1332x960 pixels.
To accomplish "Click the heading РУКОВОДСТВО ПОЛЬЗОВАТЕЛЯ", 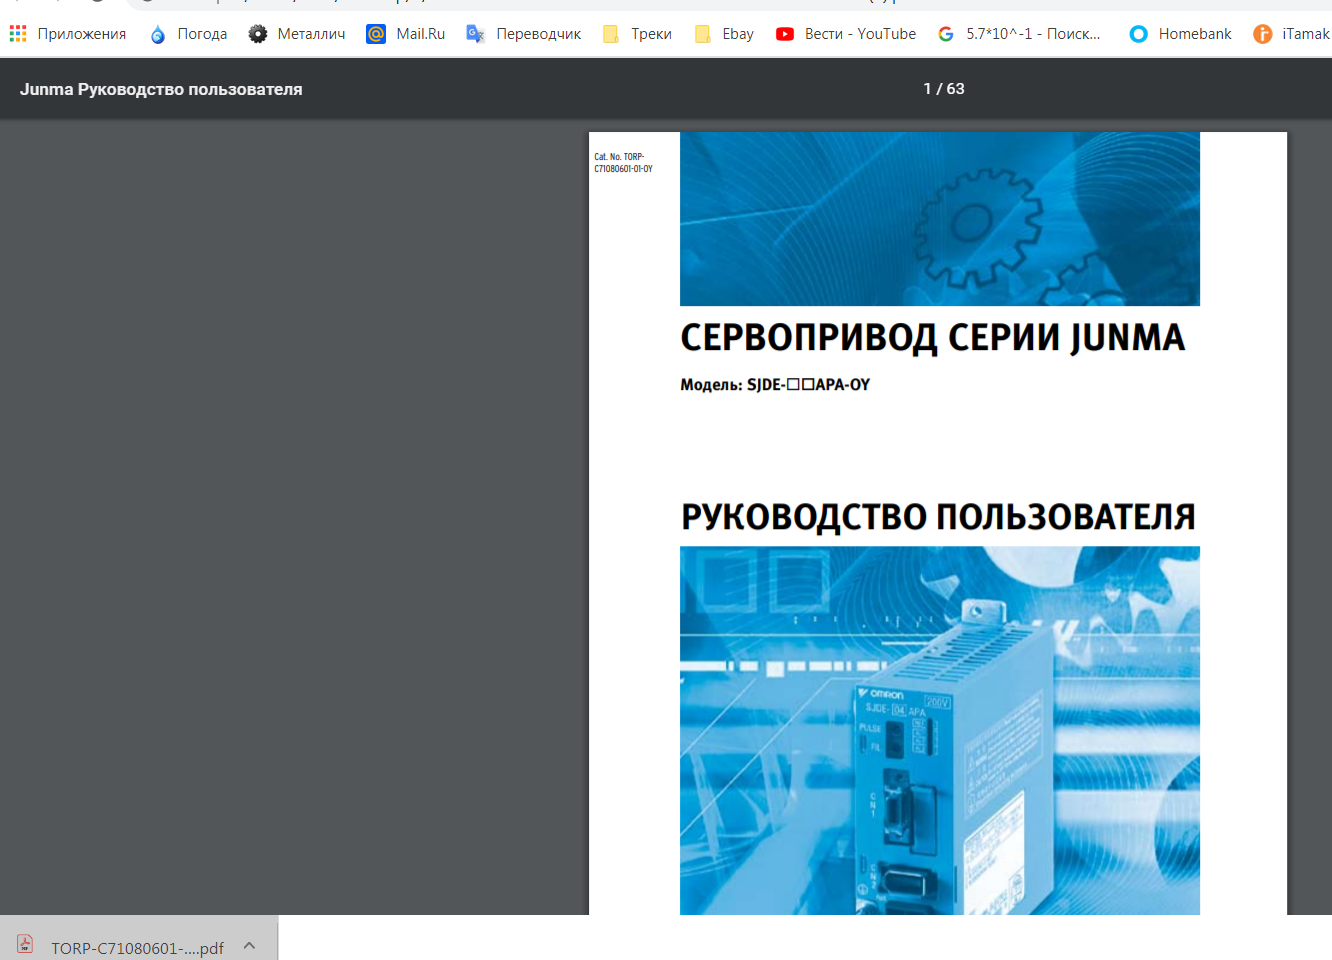I will coord(938,517).
